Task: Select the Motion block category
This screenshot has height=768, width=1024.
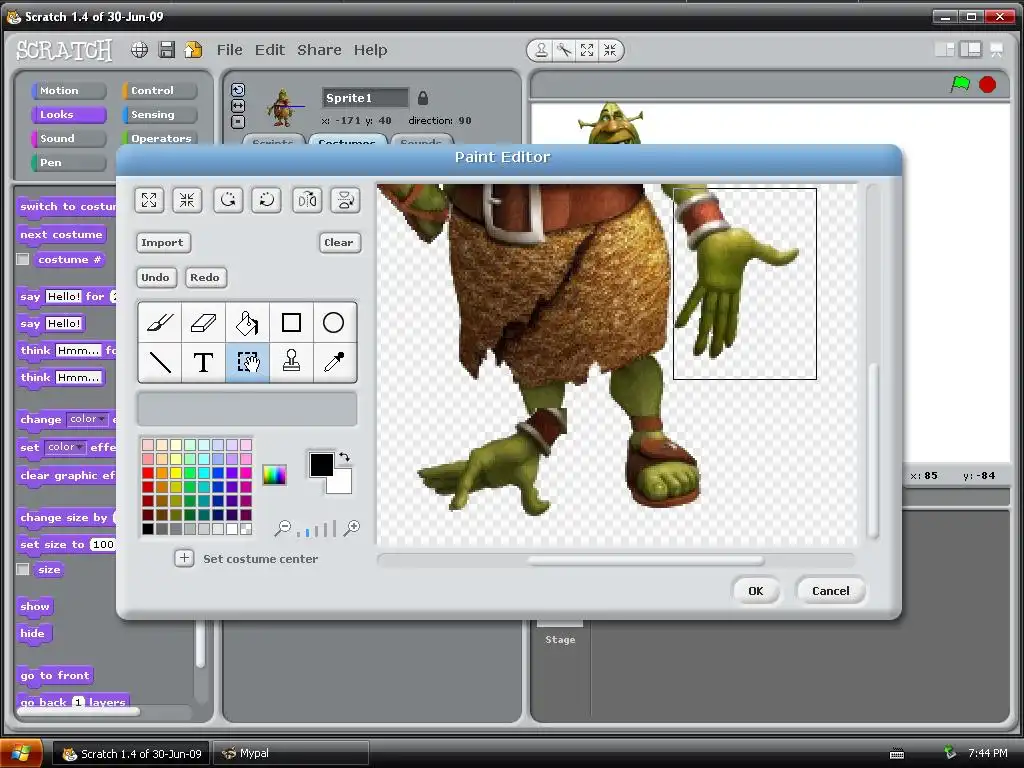Action: point(69,90)
